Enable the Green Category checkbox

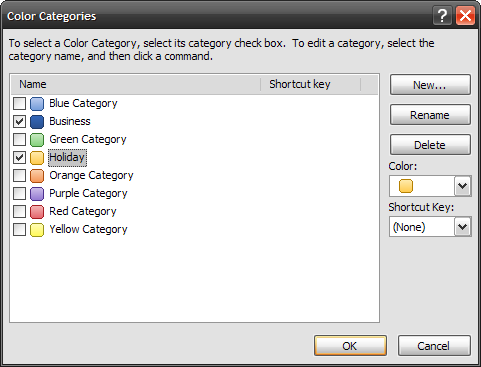19,140
